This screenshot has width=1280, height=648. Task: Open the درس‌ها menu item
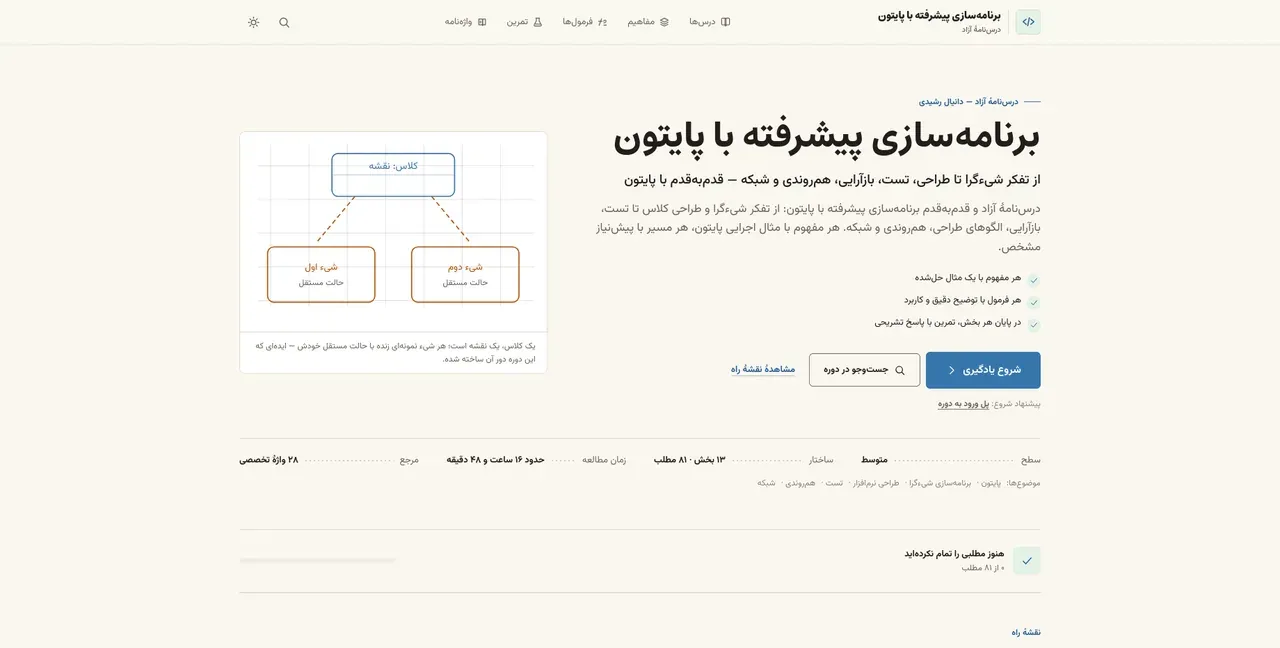(x=710, y=22)
